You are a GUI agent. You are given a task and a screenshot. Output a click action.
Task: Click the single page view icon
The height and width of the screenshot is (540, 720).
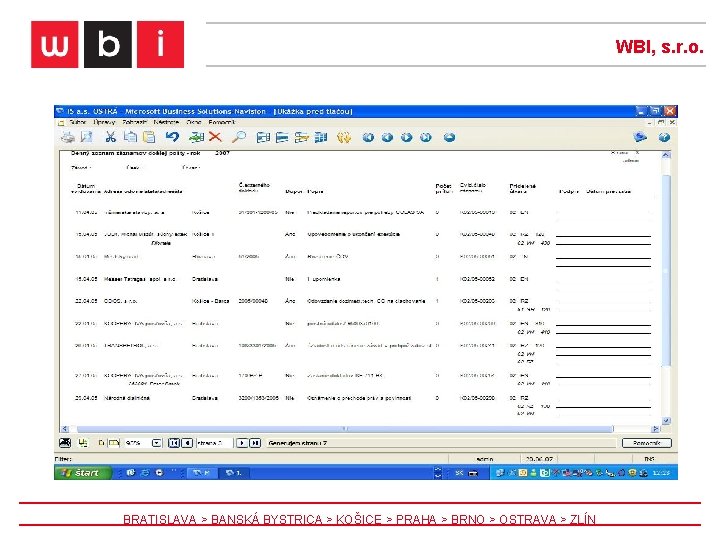point(101,443)
